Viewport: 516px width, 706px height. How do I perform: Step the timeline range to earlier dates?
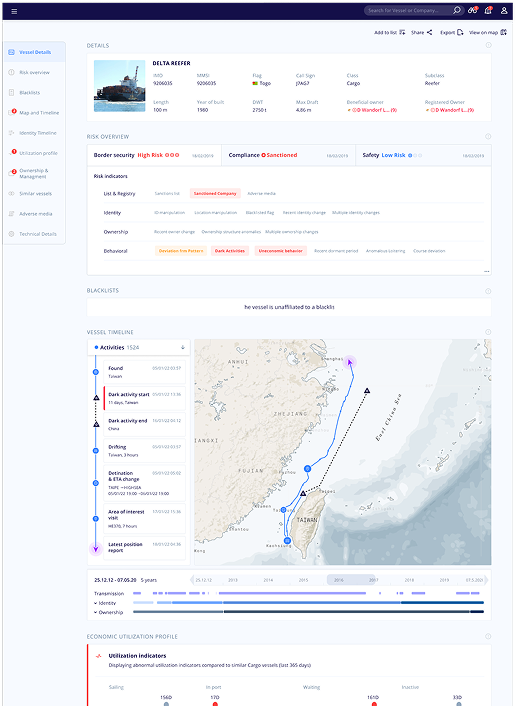[x=192, y=580]
